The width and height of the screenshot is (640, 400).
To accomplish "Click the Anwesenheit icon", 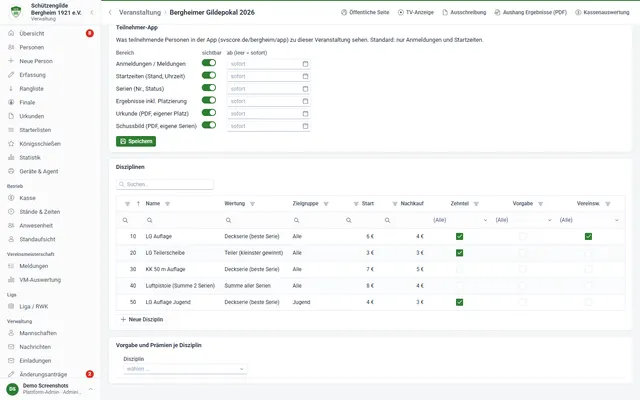I will tap(11, 225).
